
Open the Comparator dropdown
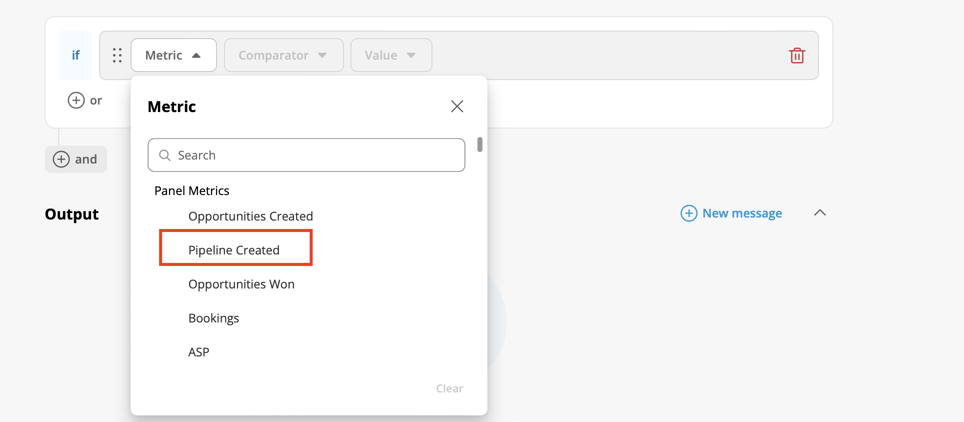click(283, 55)
